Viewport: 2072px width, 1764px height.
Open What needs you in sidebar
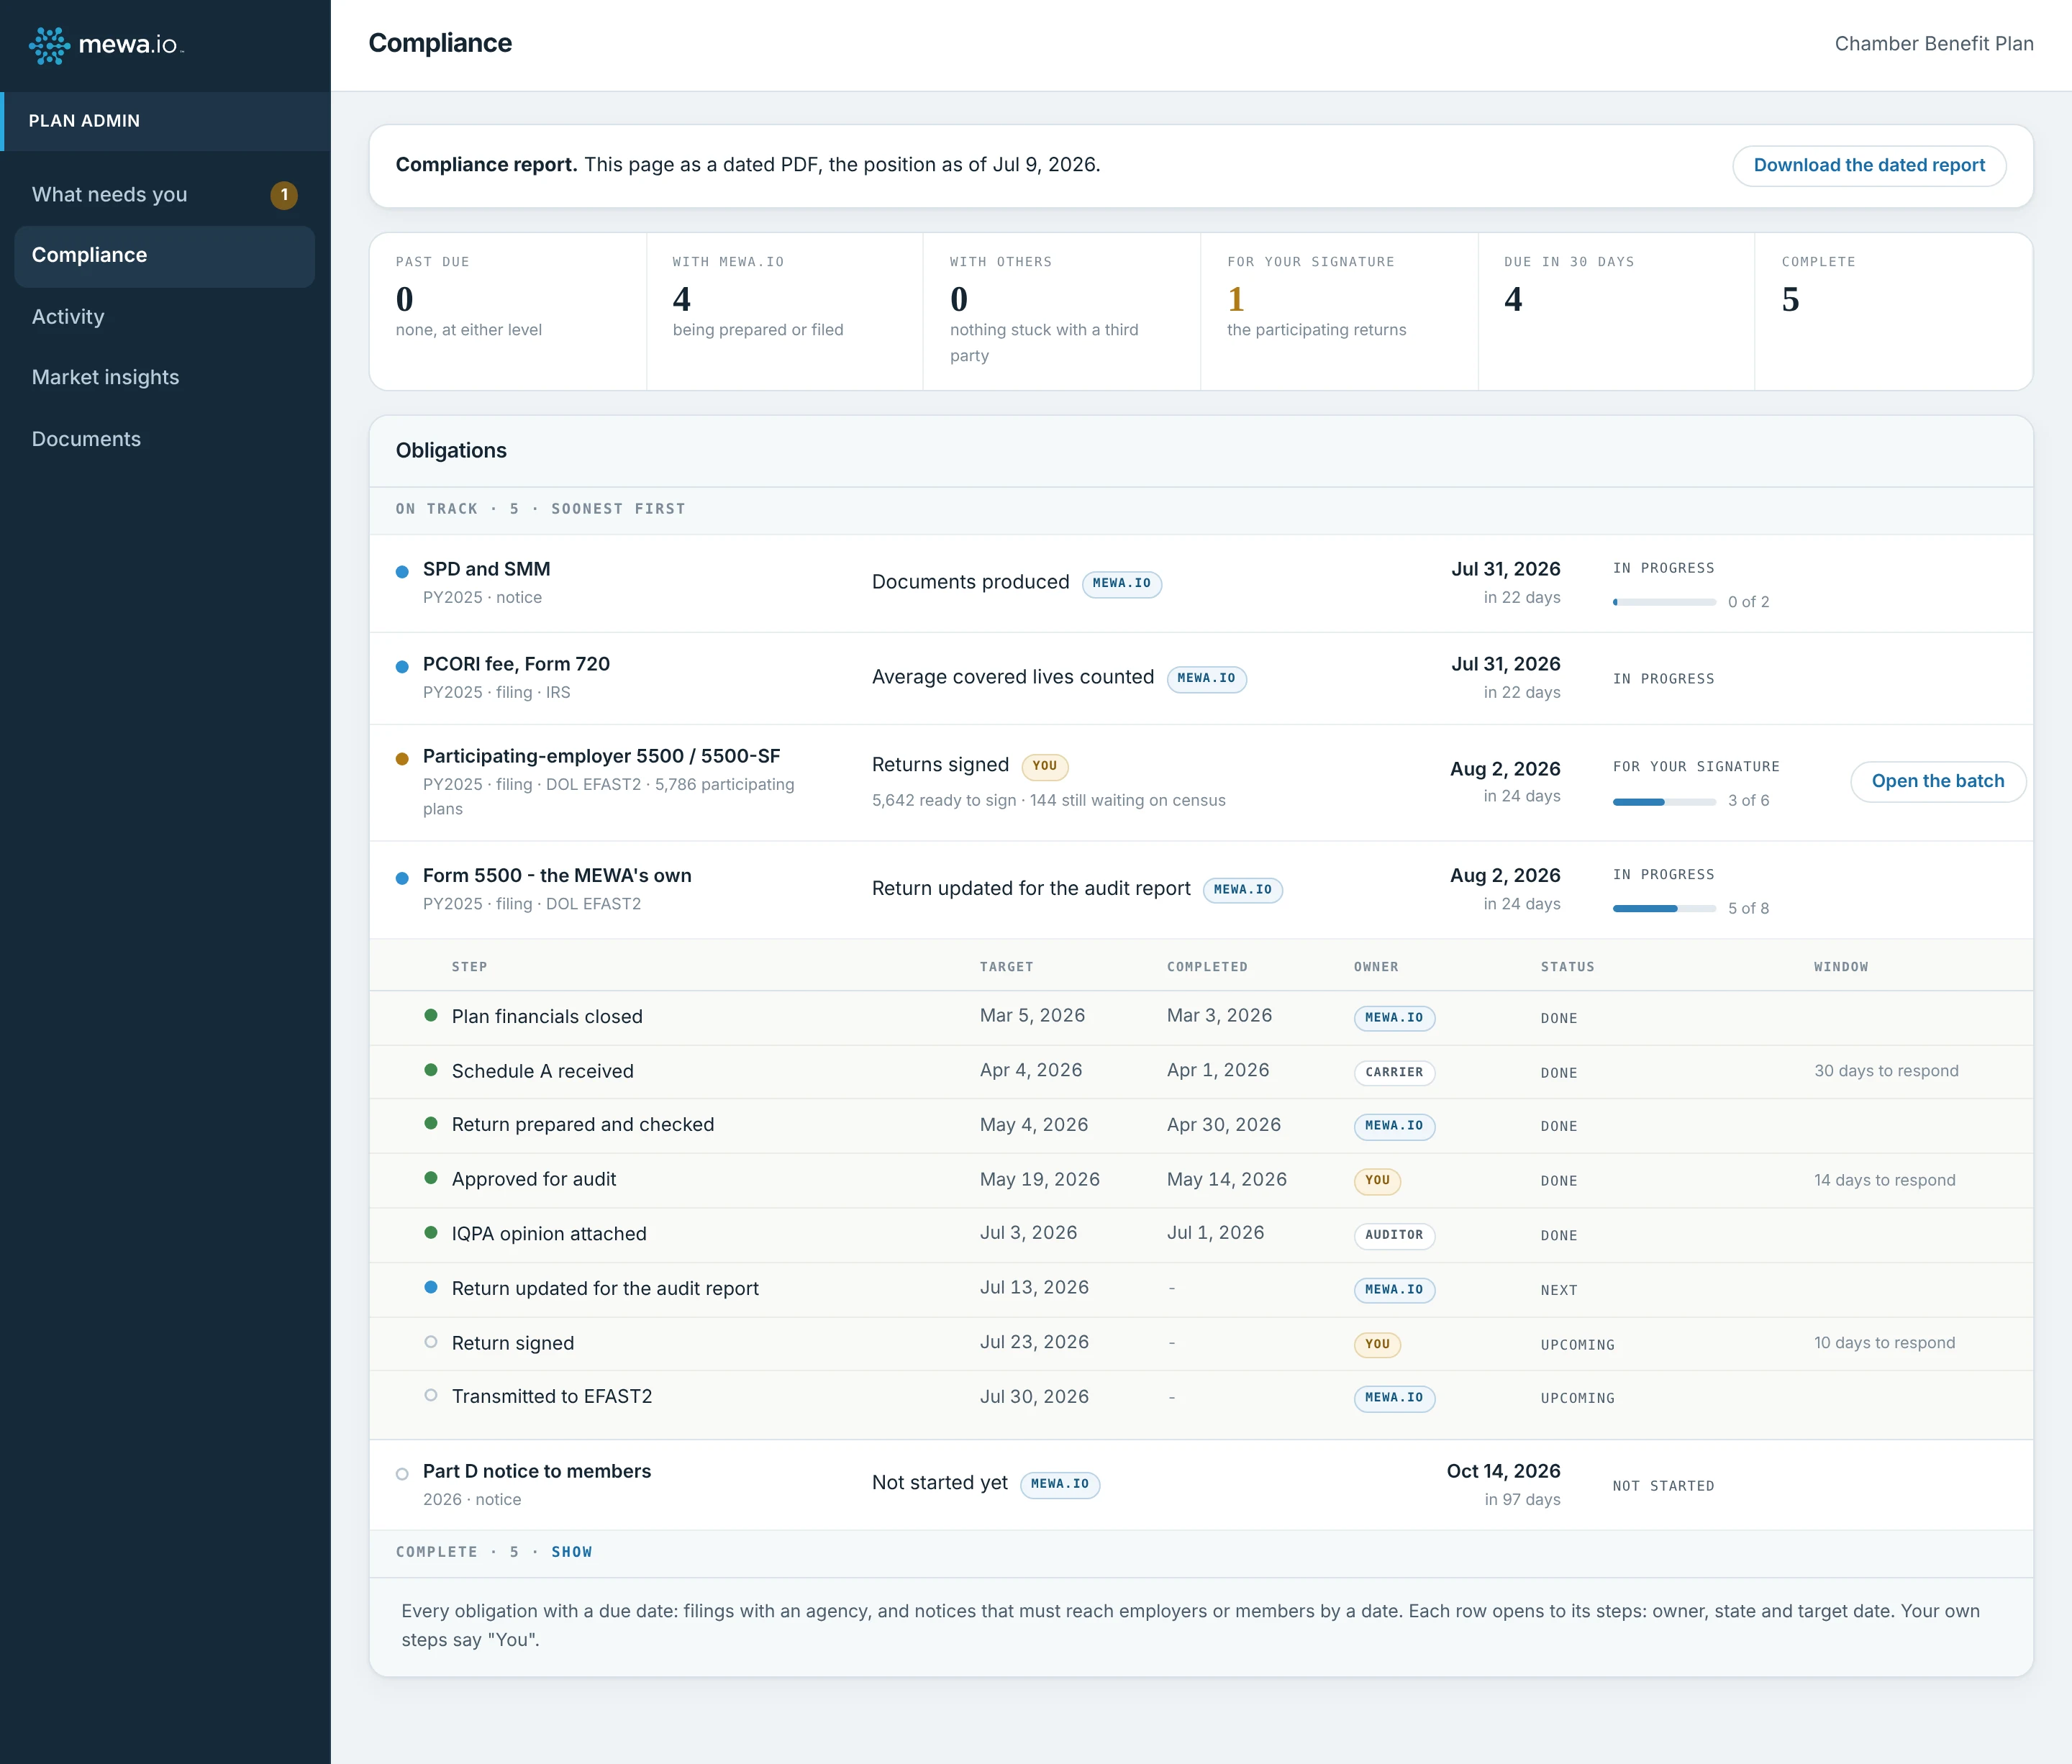point(165,195)
